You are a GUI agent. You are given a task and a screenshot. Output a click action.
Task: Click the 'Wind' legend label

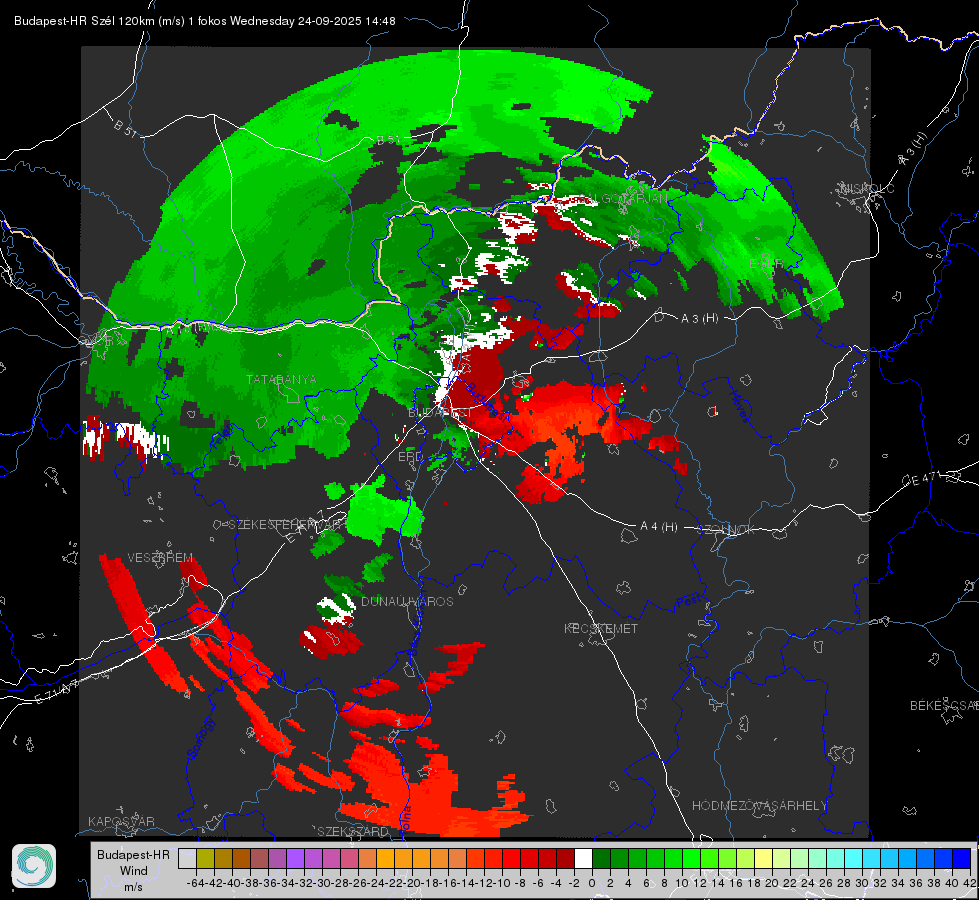(x=134, y=871)
